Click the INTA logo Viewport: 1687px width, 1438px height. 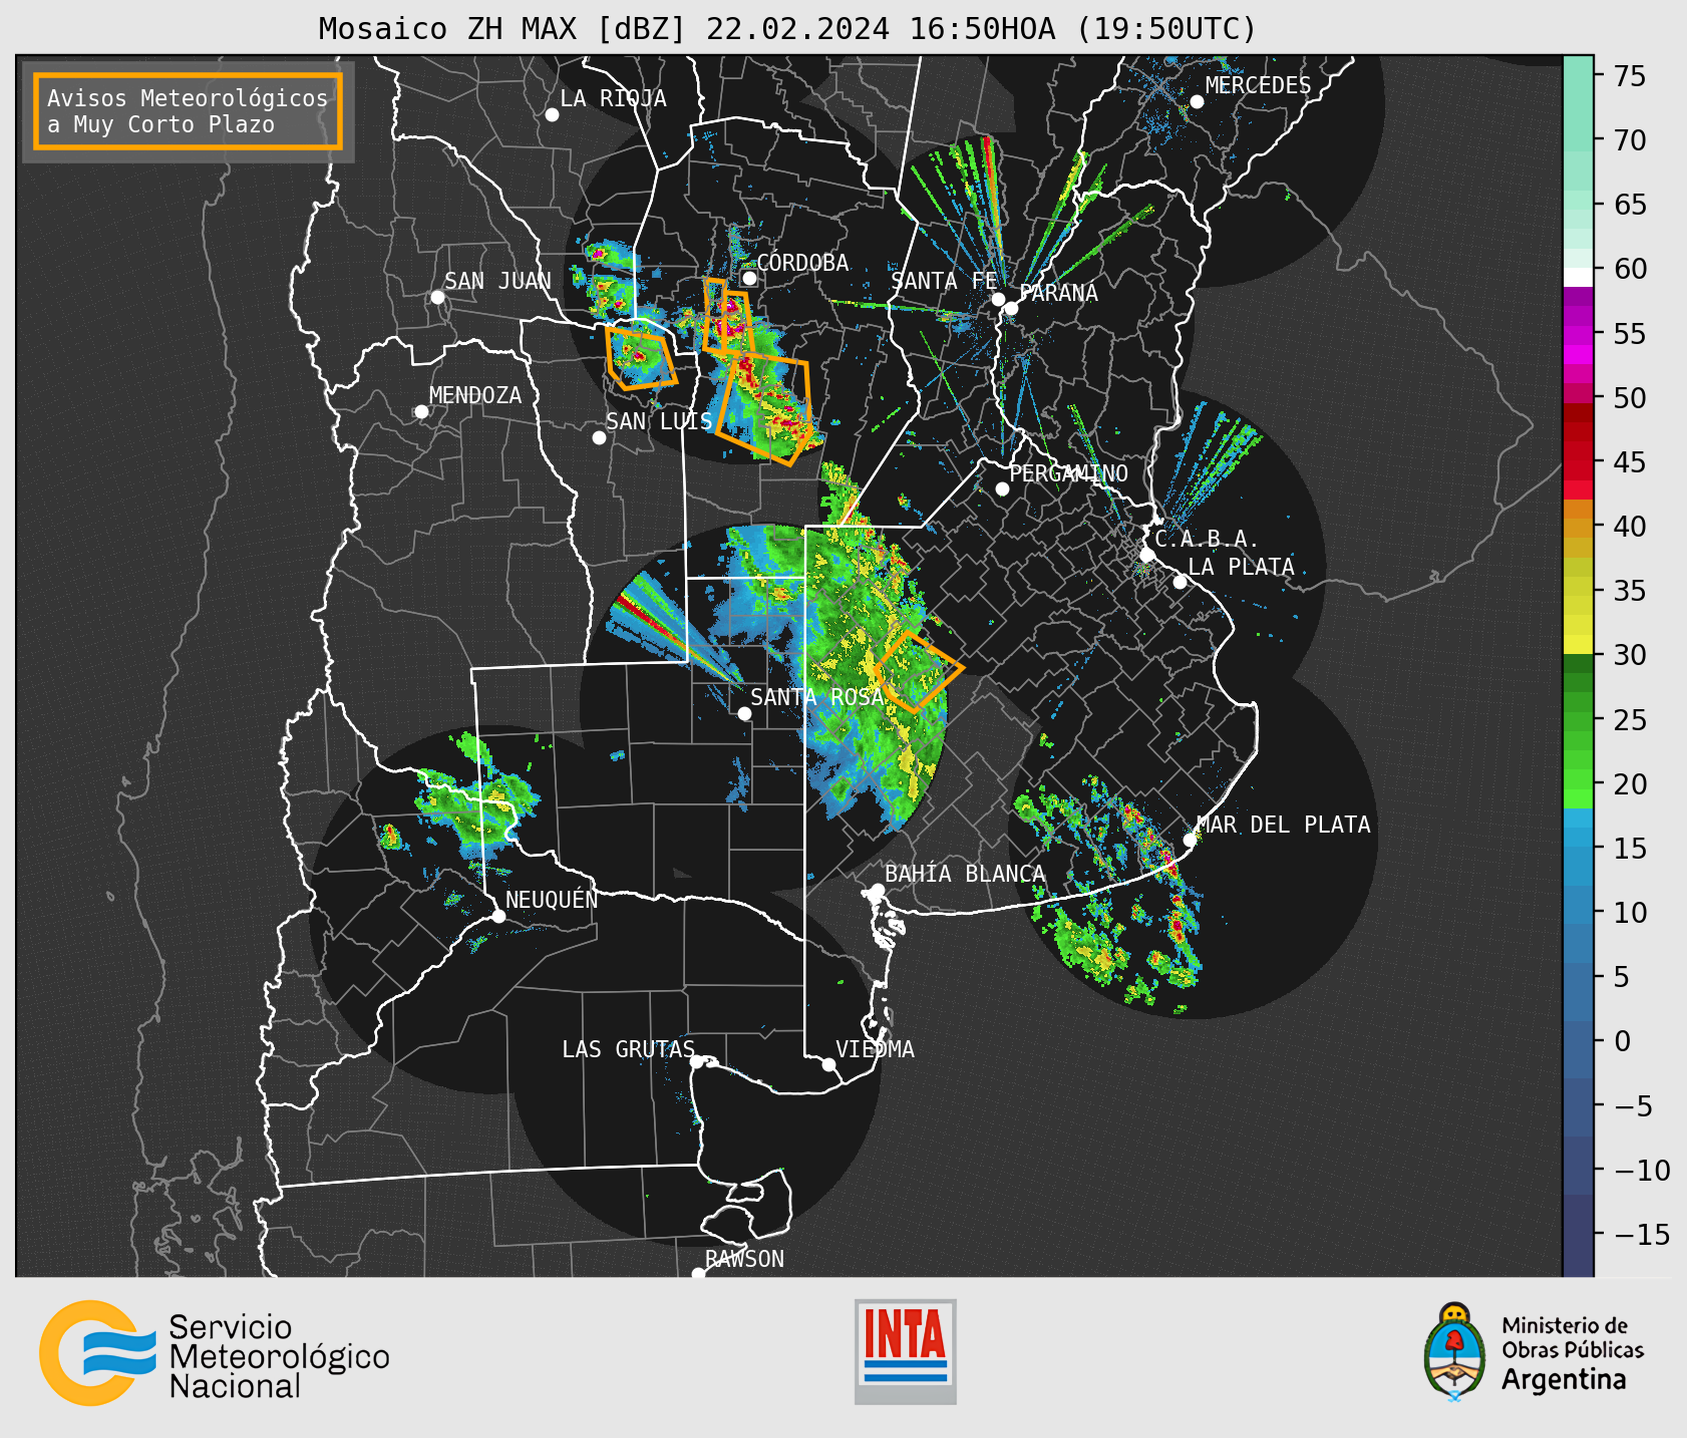coord(905,1351)
